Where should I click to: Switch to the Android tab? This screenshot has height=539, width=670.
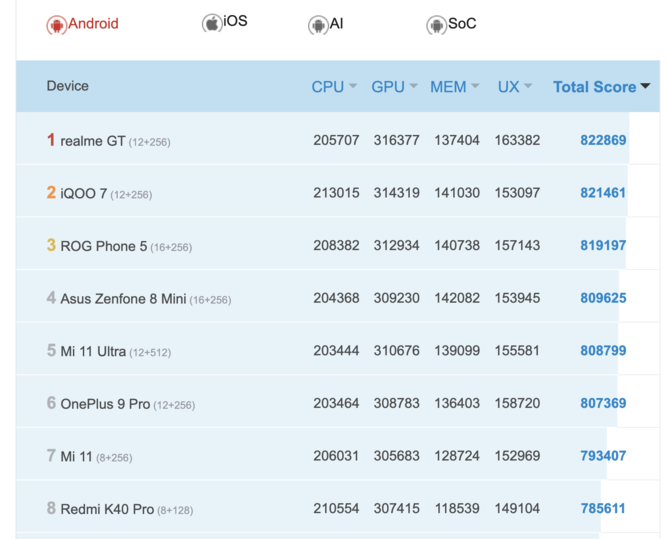tap(82, 24)
